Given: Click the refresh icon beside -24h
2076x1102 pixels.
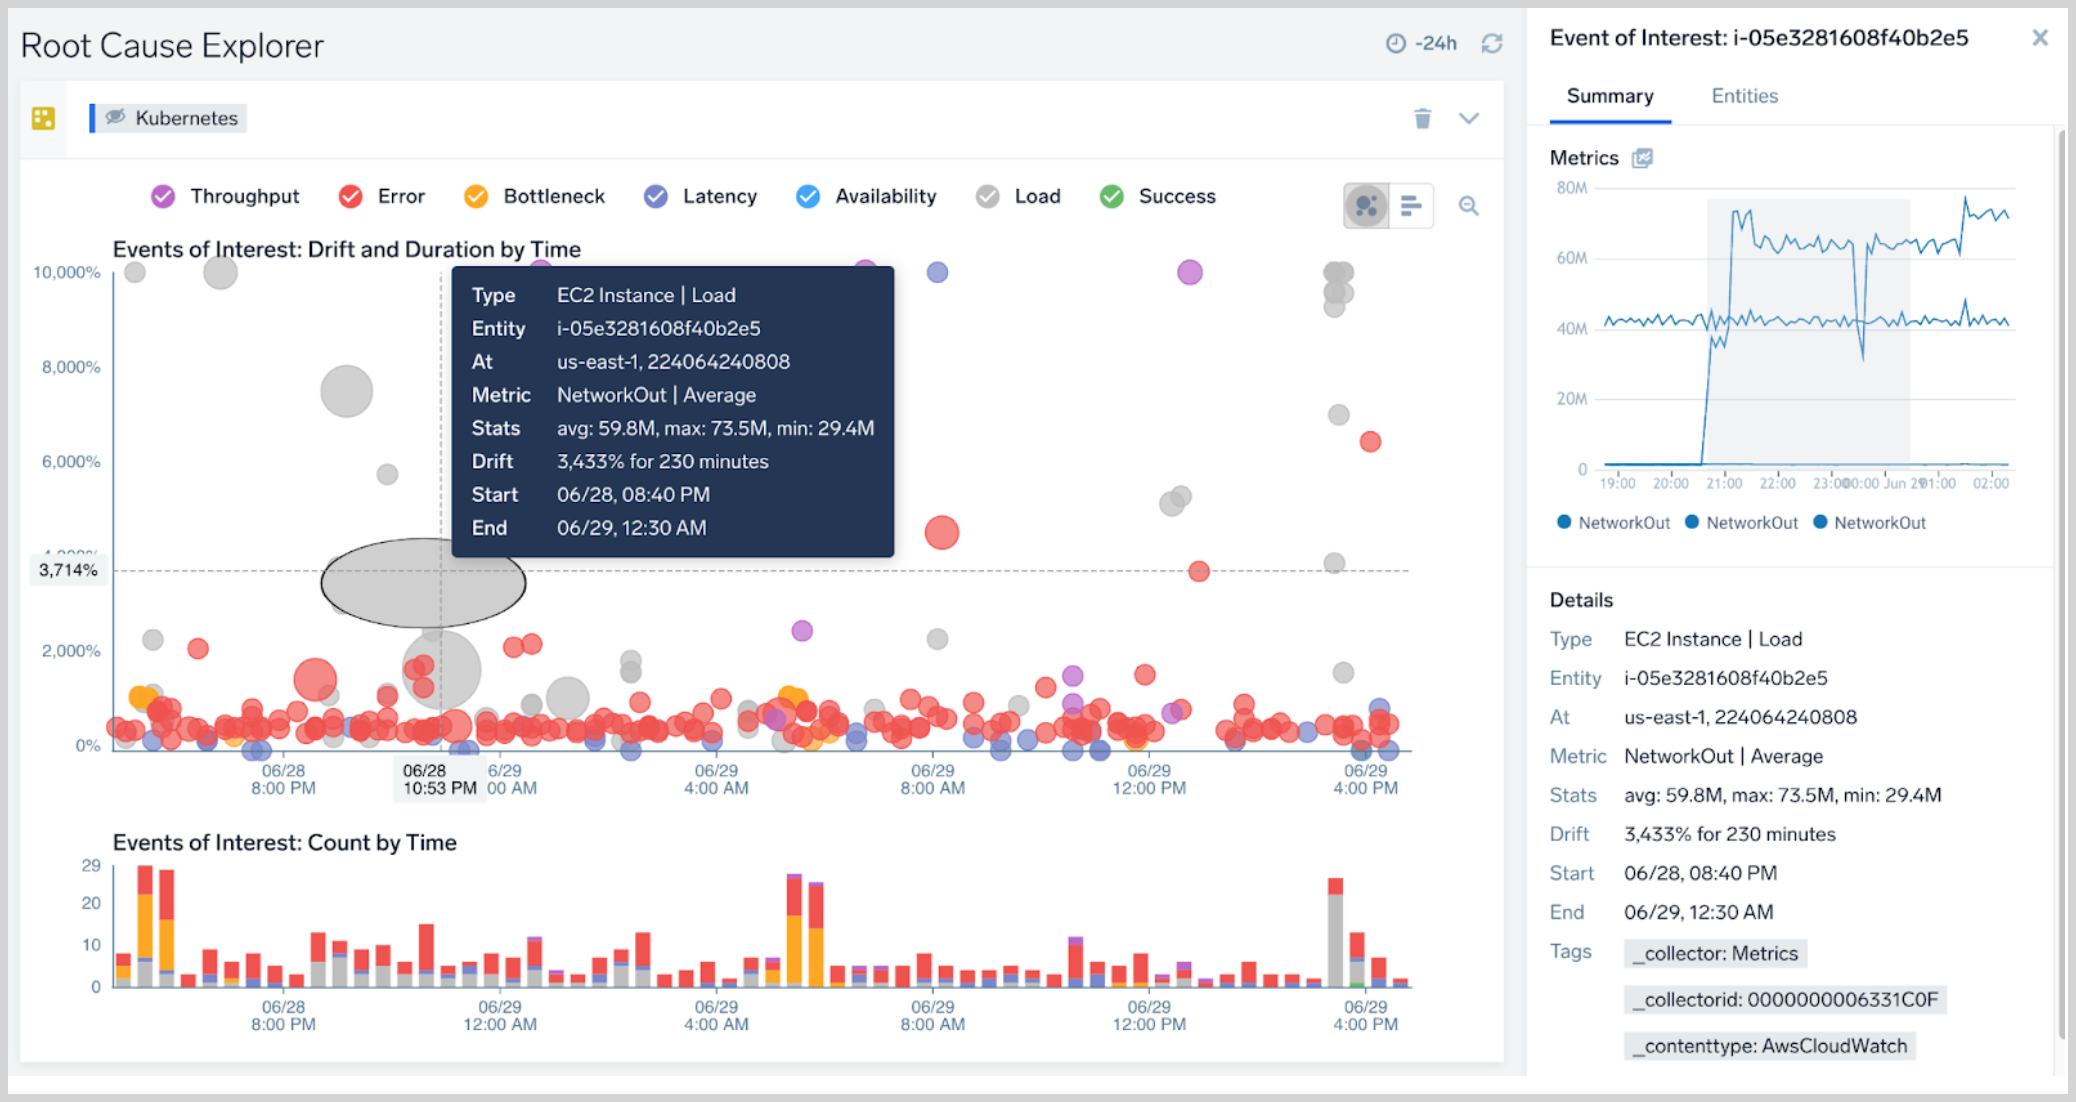Looking at the screenshot, I should pos(1491,43).
